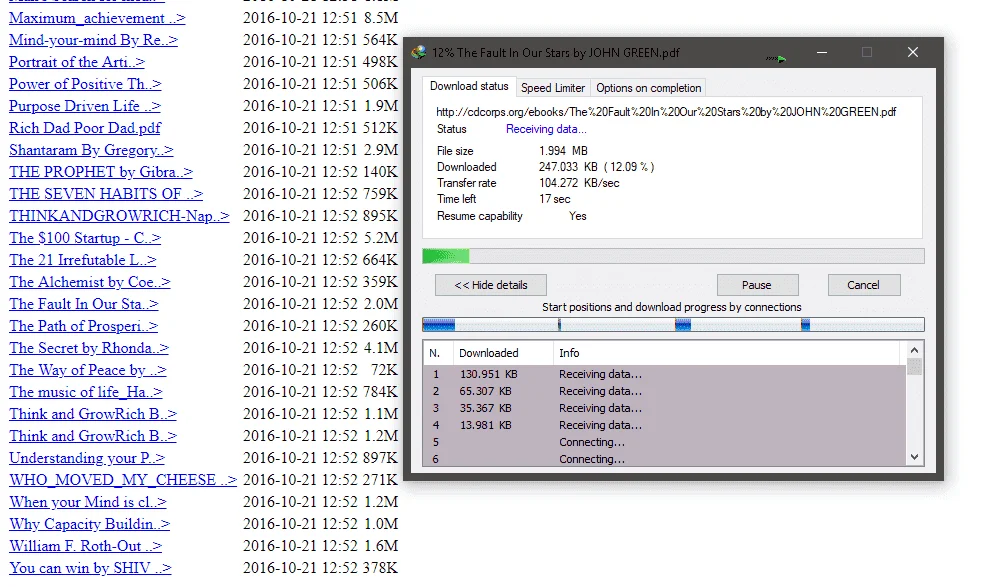Screen dimensions: 1006x587
Task: Open the Mind-your-mind By Re.. link
Action: tap(93, 40)
